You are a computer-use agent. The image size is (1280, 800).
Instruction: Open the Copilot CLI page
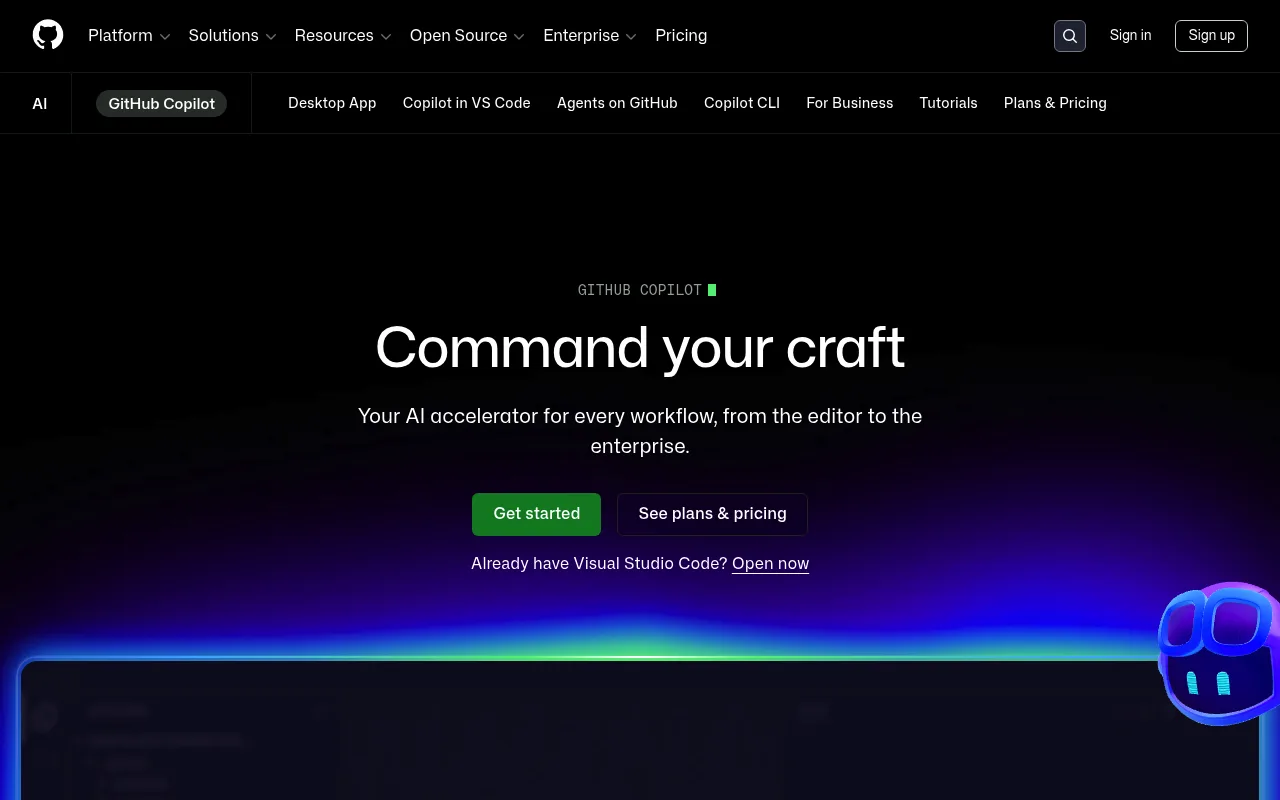(742, 103)
